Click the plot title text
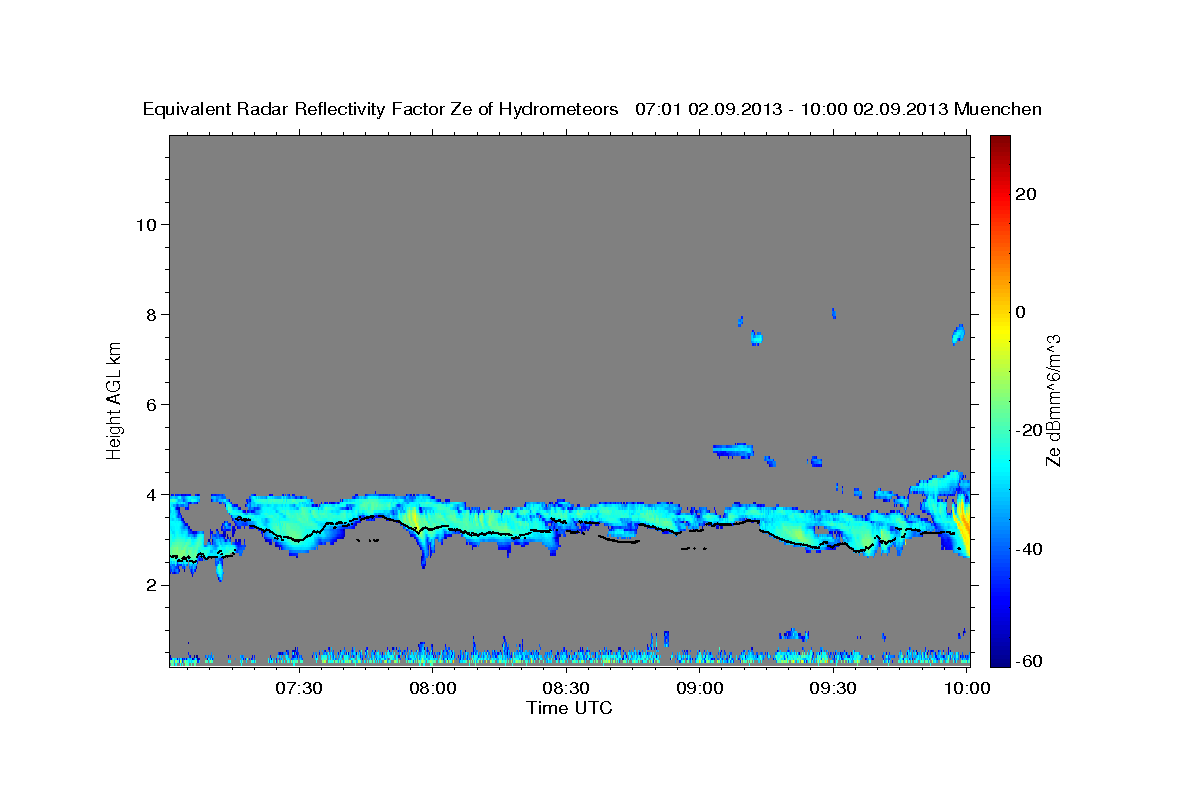The width and height of the screenshot is (1200, 800). (593, 109)
